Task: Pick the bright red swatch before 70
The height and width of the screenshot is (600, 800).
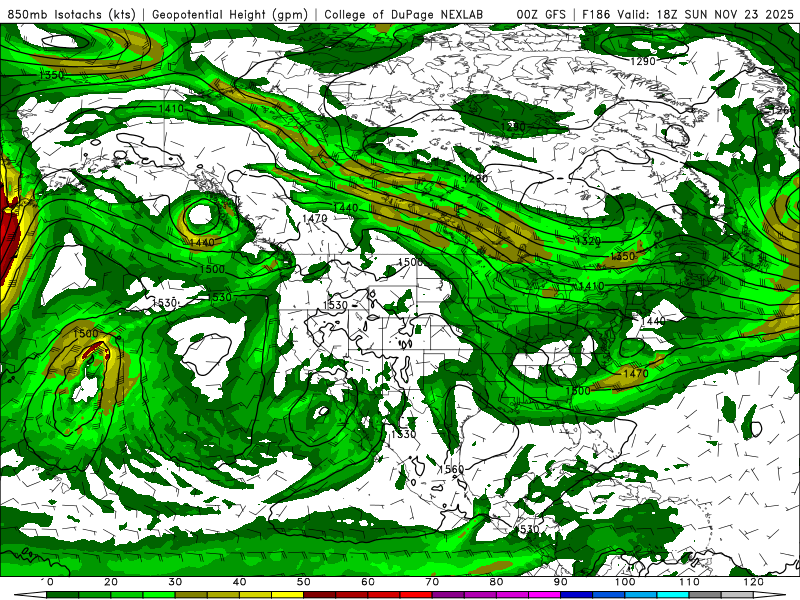Action: 416,595
